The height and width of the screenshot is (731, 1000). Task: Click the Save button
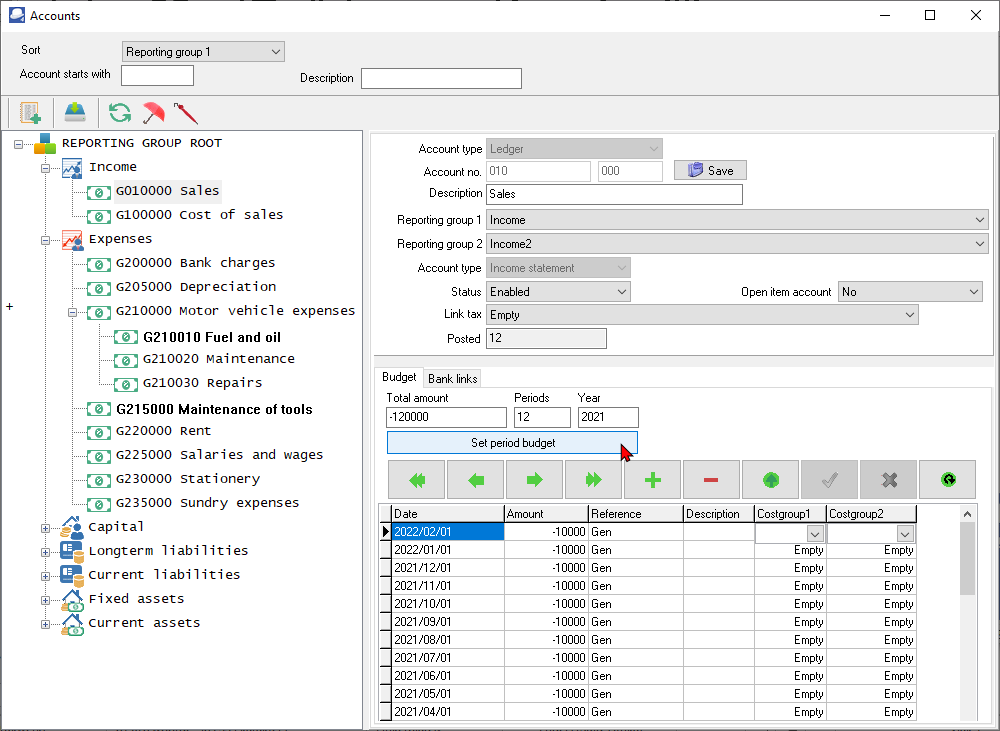pyautogui.click(x=710, y=171)
